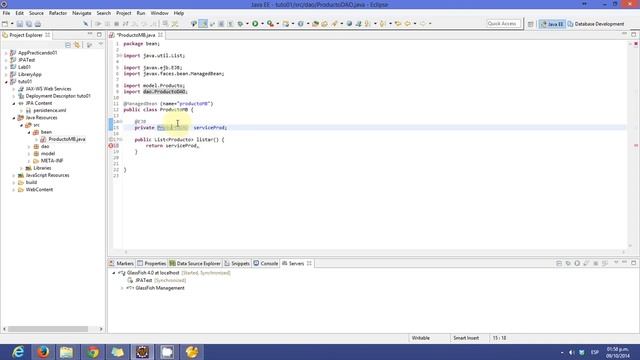Expand the Libraries node
Image resolution: width=640 pixels, height=360 pixels.
(x=21, y=168)
